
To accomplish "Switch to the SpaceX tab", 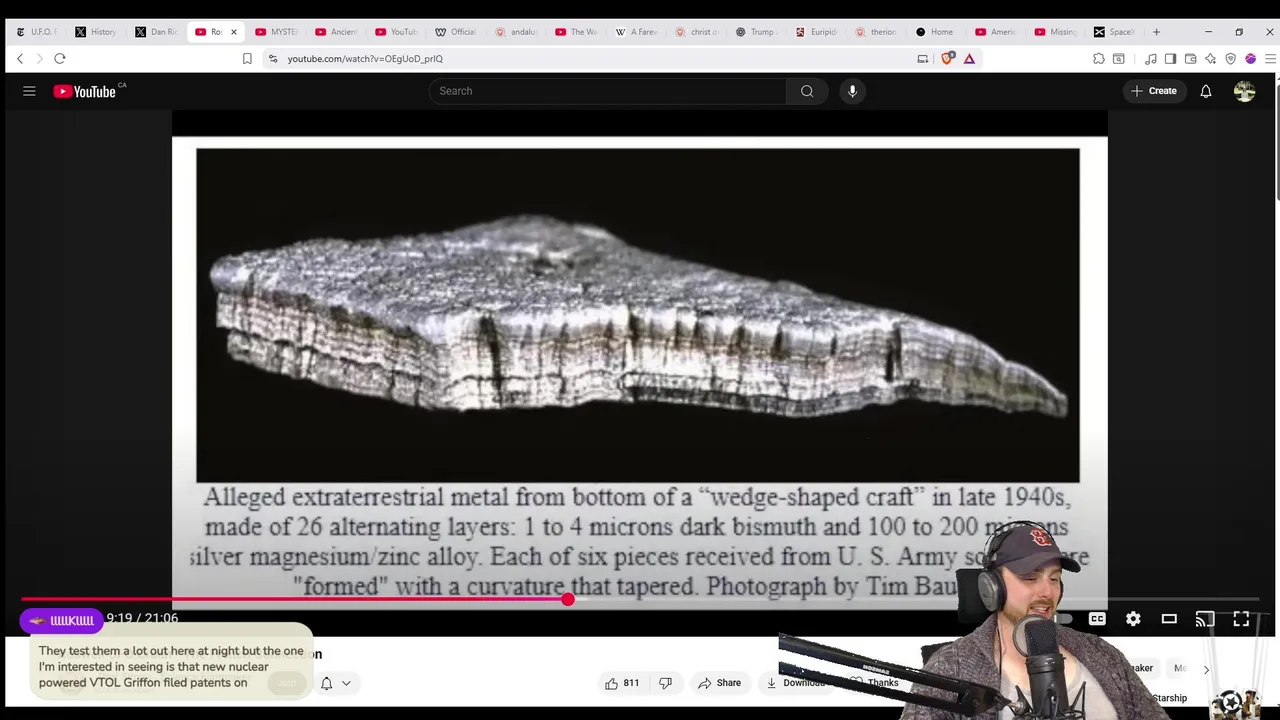I will [1114, 32].
